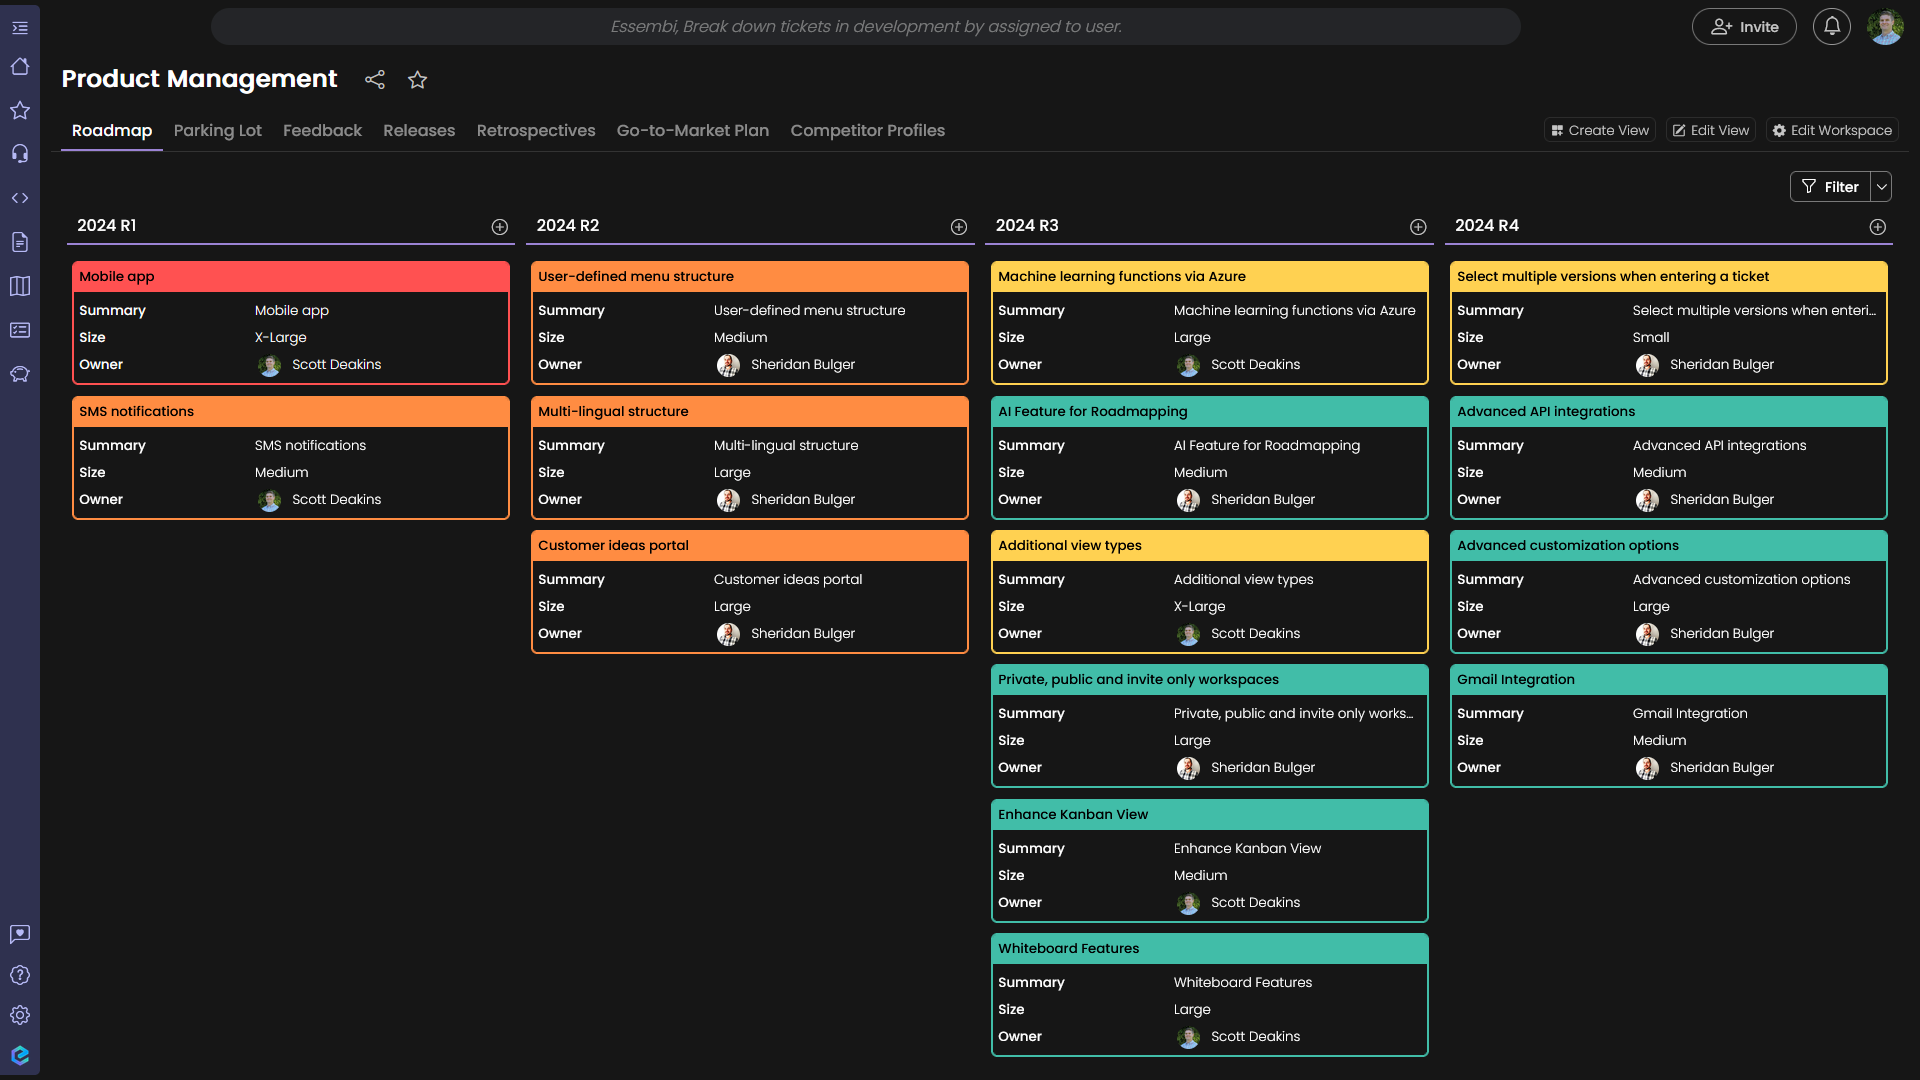The width and height of the screenshot is (1920, 1080).
Task: Click the Invite button
Action: [x=1744, y=27]
